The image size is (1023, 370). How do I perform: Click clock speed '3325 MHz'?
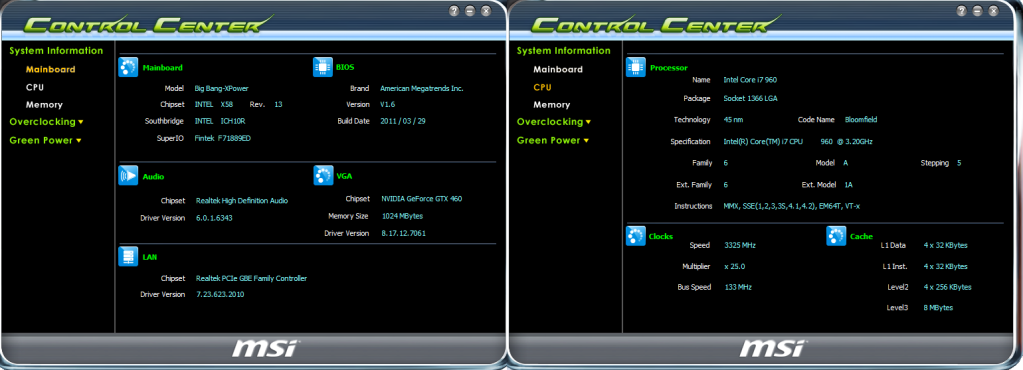[x=740, y=245]
